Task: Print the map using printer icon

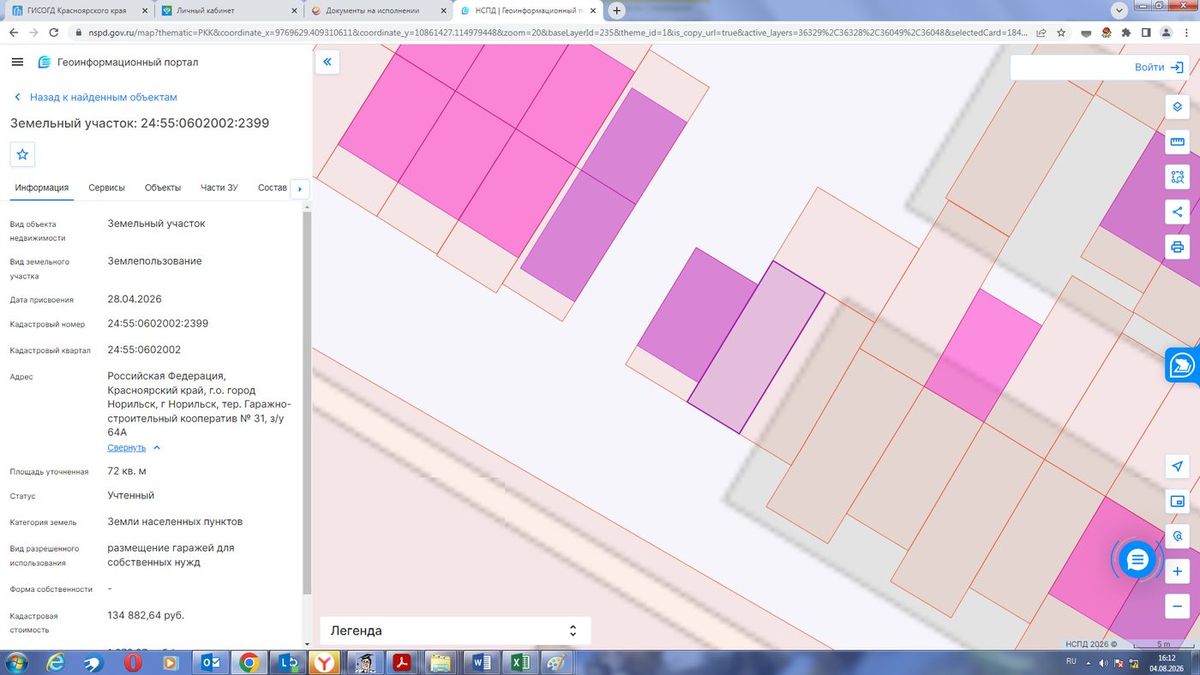Action: [1177, 247]
